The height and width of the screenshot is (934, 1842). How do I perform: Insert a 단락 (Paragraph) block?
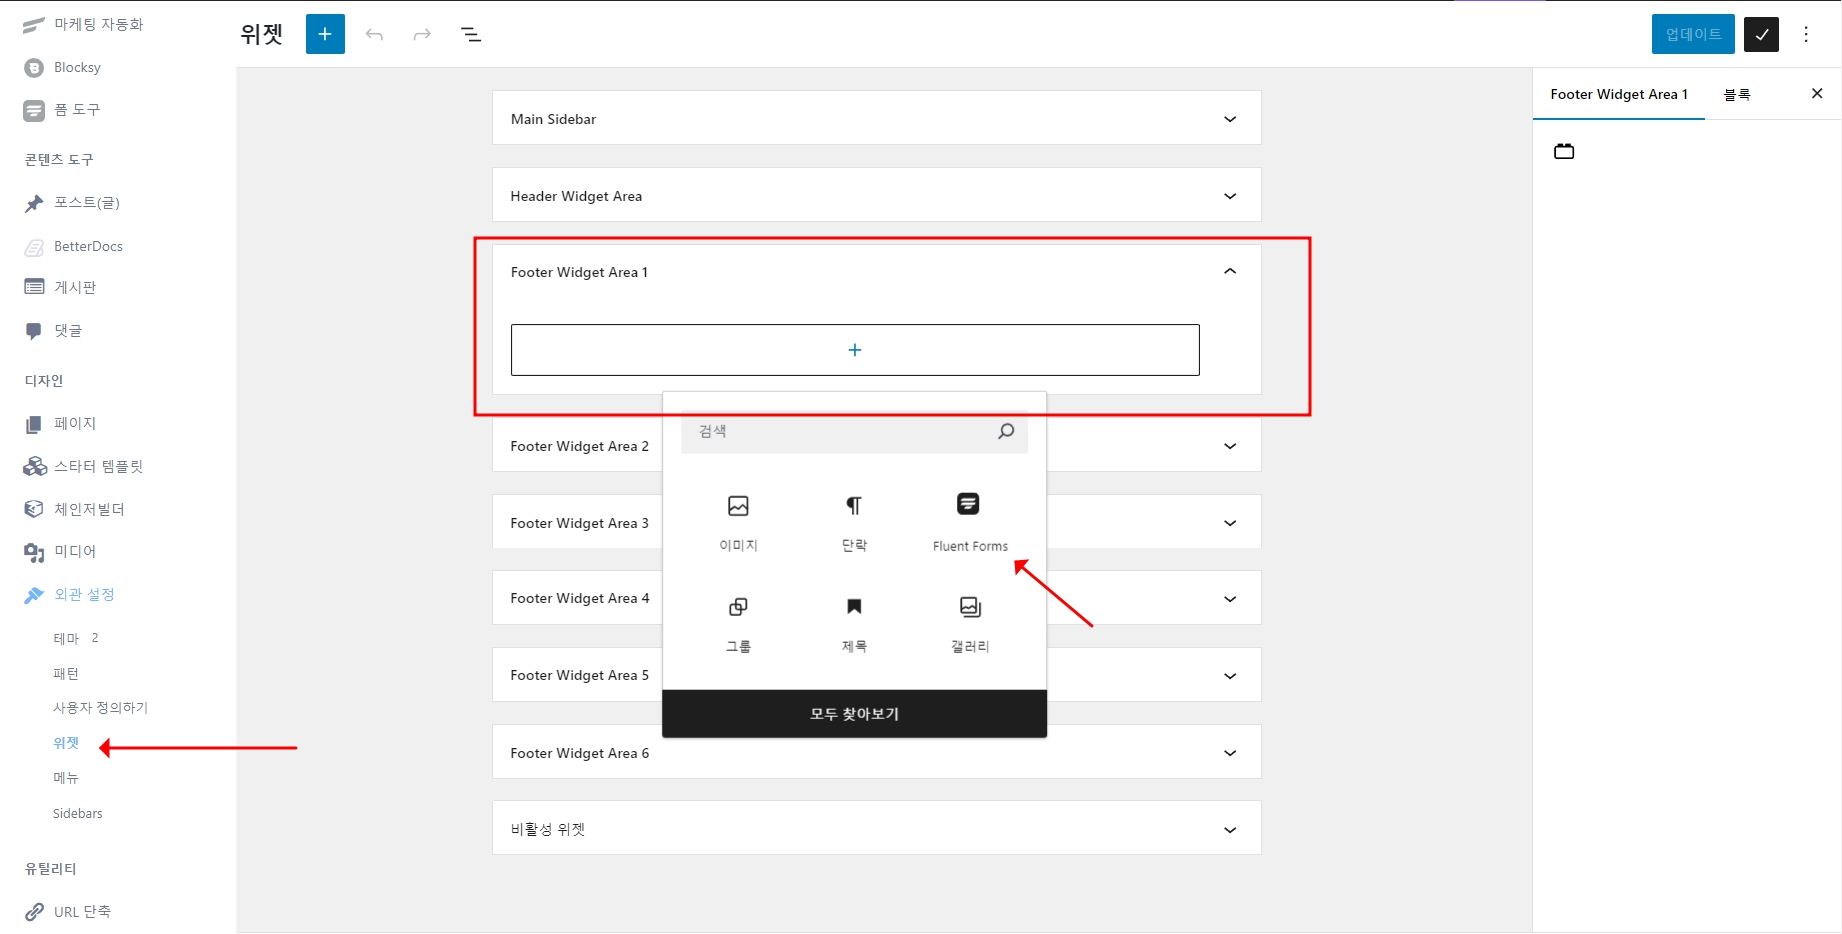tap(854, 523)
